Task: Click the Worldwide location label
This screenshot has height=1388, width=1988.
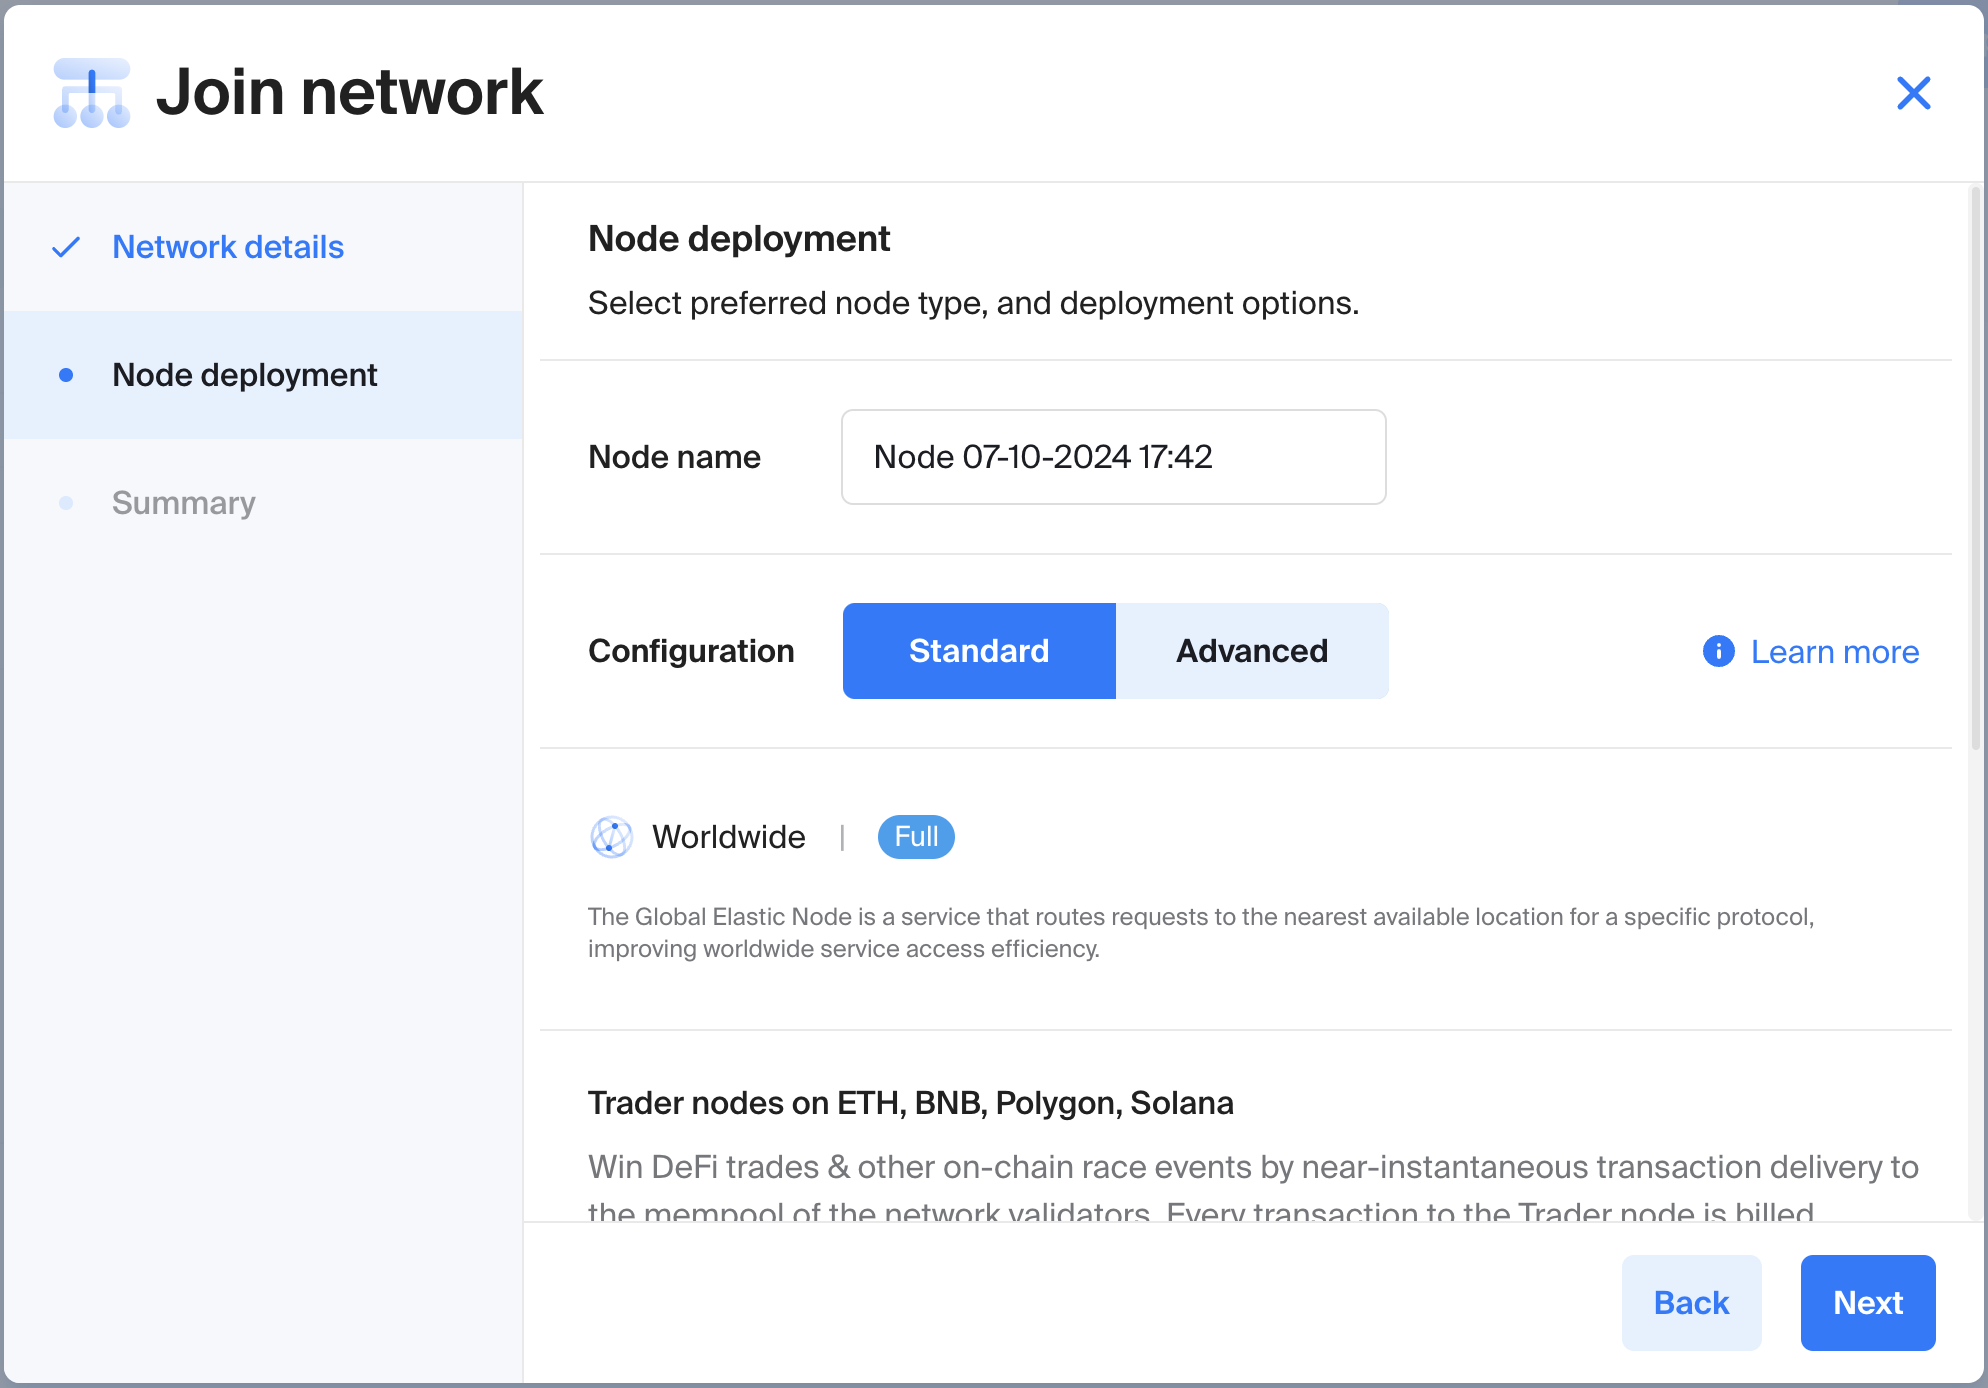Action: tap(728, 837)
